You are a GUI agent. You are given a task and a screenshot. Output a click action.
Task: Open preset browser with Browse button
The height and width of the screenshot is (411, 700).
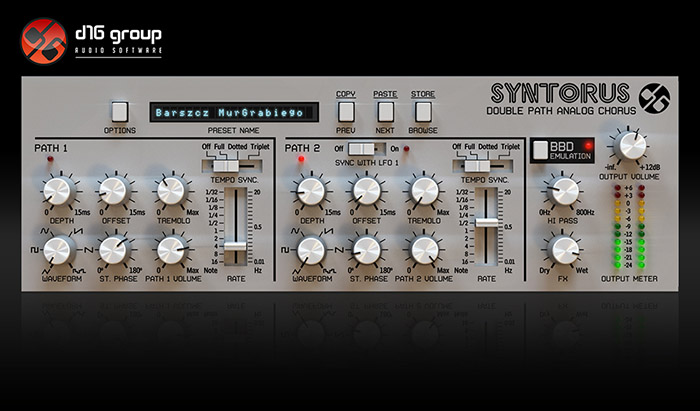click(x=423, y=112)
